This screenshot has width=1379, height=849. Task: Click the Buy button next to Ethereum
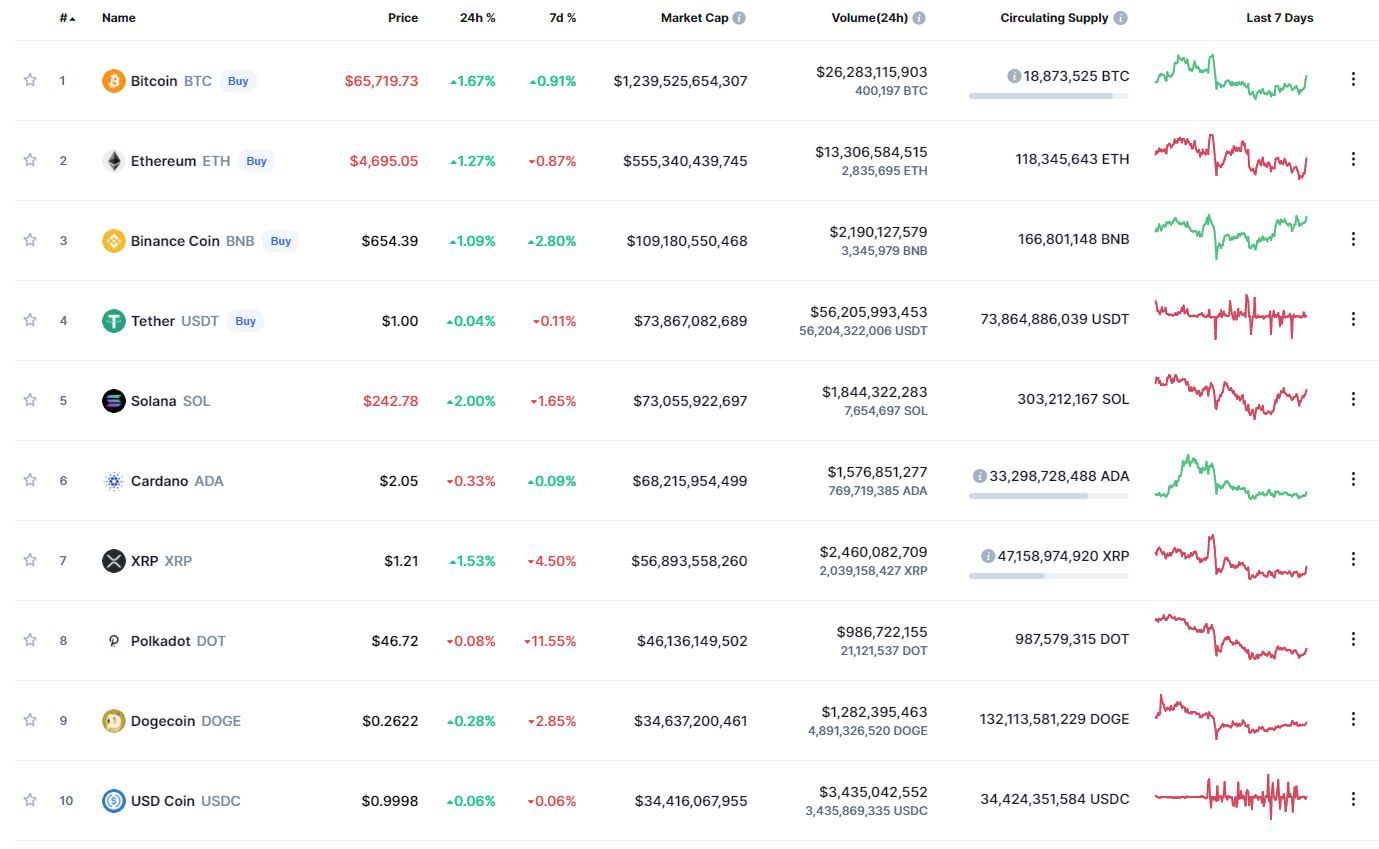(x=257, y=161)
